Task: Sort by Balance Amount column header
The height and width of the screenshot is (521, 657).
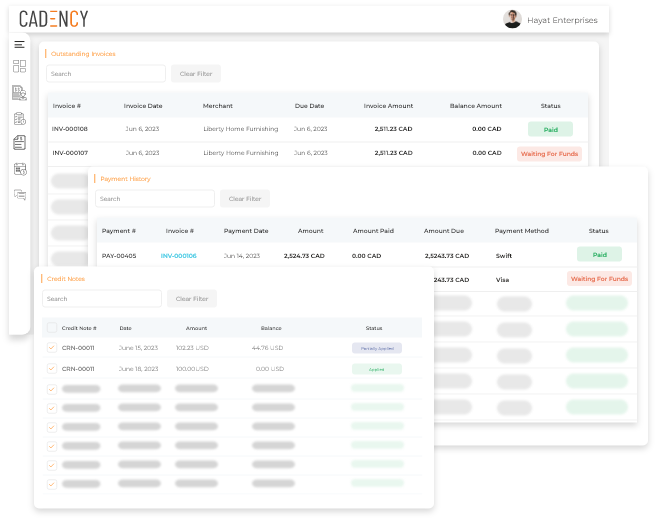Action: tap(476, 106)
